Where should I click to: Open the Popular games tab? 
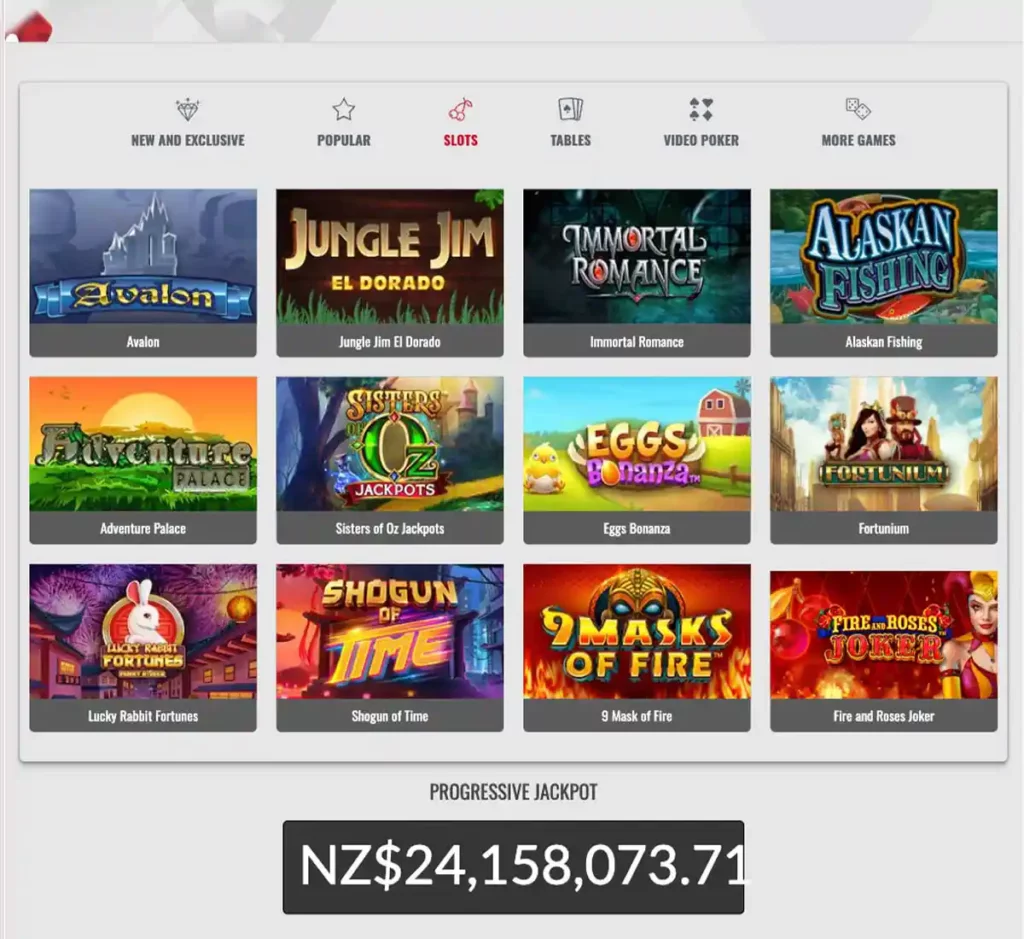(x=343, y=125)
